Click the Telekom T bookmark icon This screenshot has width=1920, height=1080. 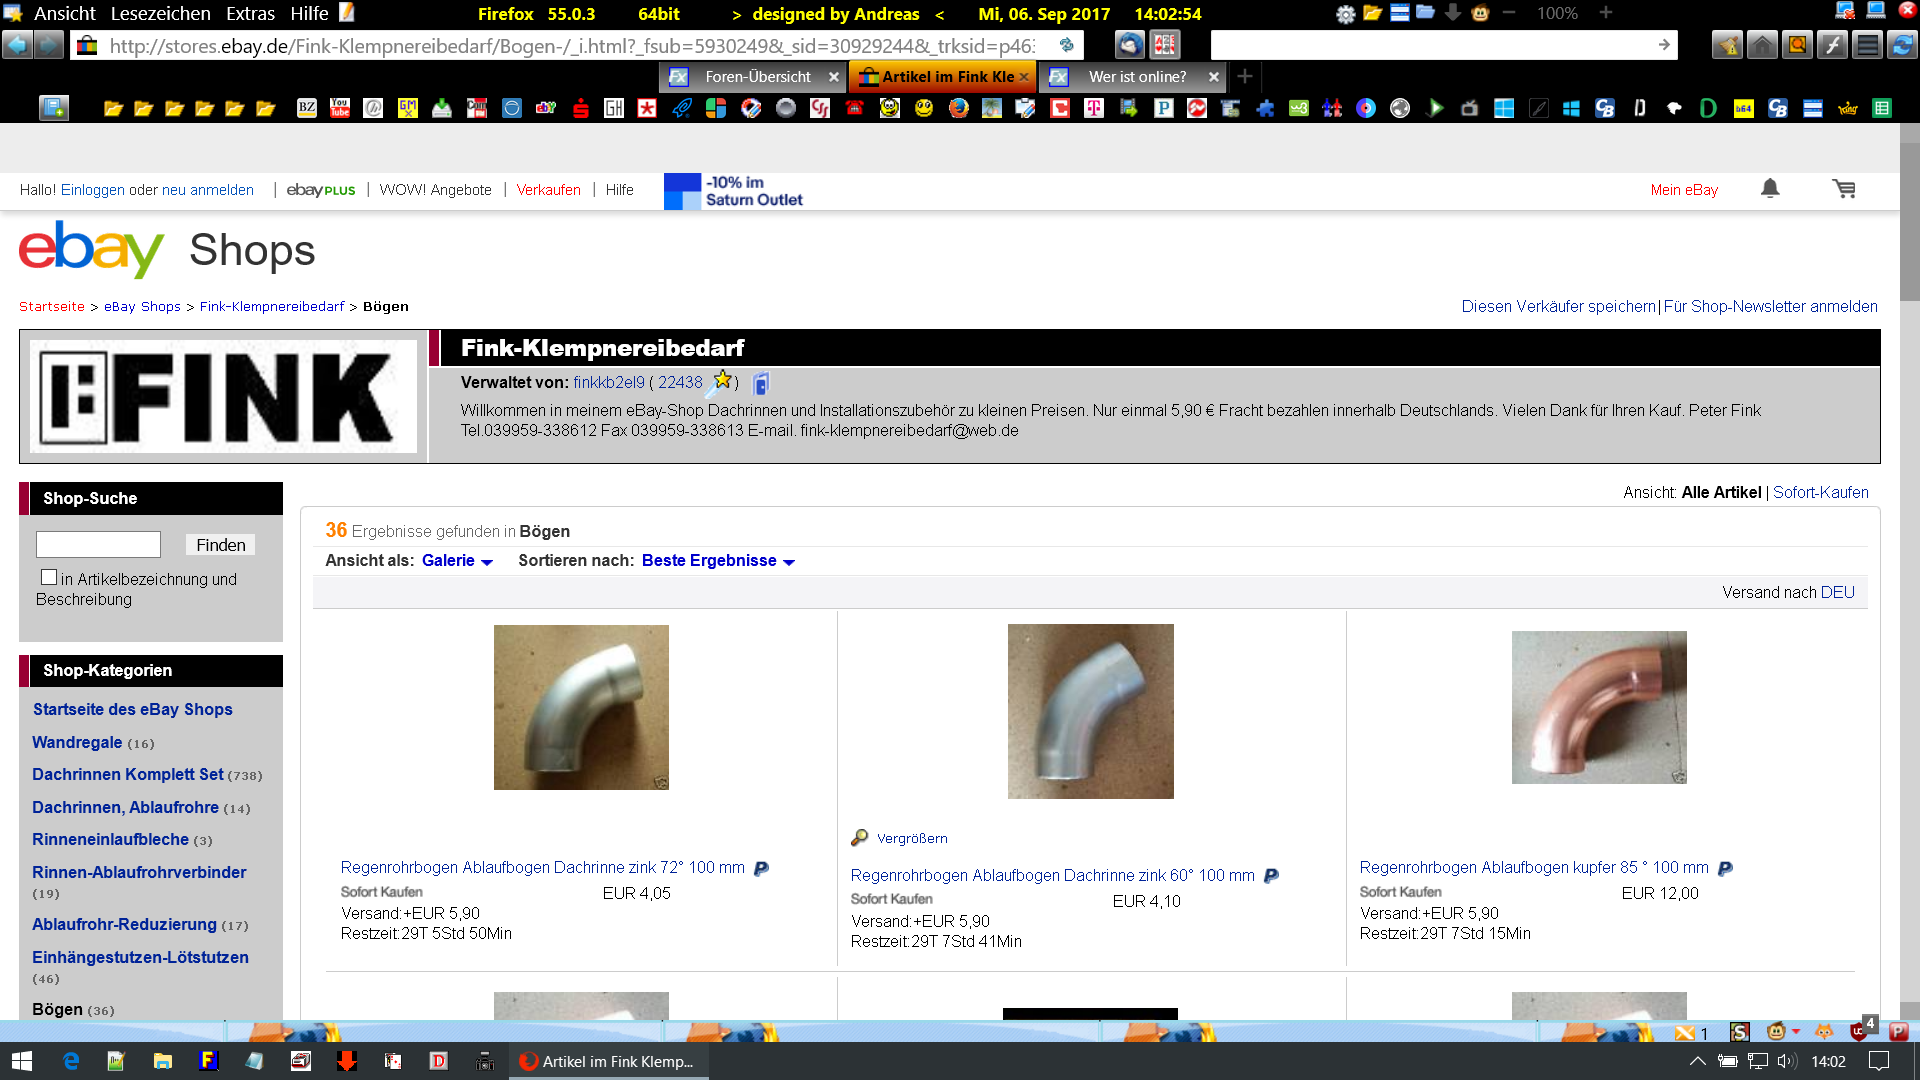(1094, 108)
